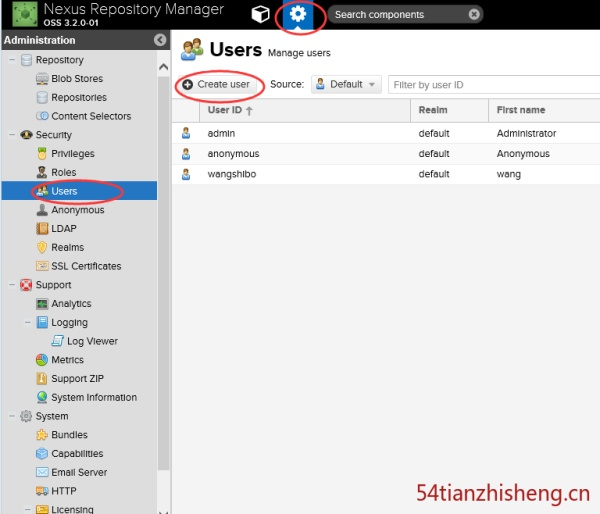Click the Realms shield icon
The height and width of the screenshot is (514, 600).
pos(42,247)
